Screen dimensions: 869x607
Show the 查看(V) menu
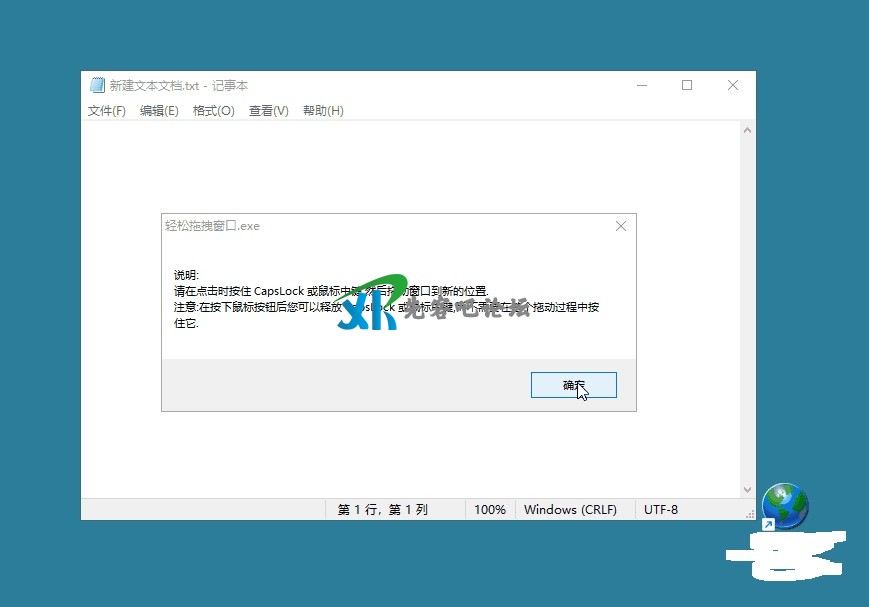(x=268, y=111)
